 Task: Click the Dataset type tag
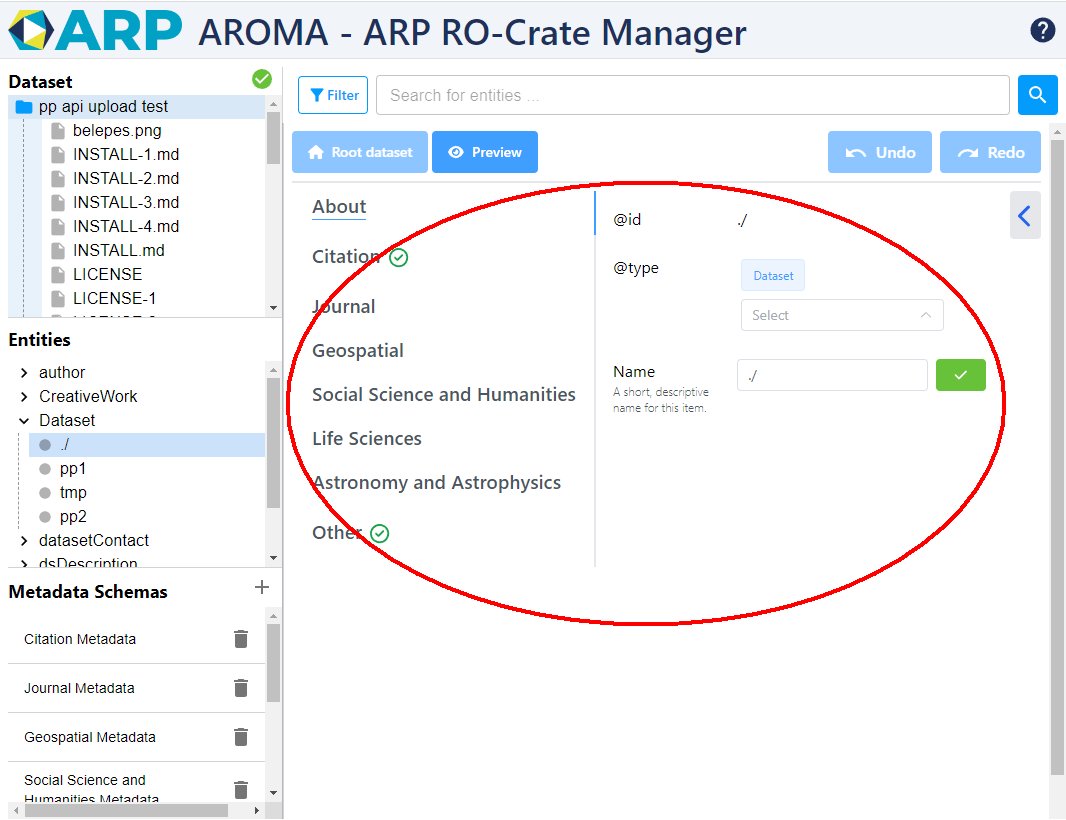pyautogui.click(x=773, y=275)
